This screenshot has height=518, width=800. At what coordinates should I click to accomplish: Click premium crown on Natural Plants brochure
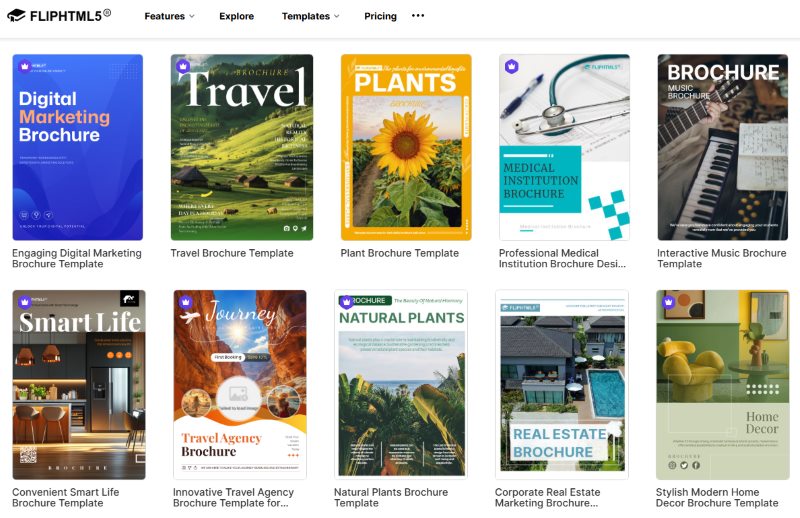(347, 302)
